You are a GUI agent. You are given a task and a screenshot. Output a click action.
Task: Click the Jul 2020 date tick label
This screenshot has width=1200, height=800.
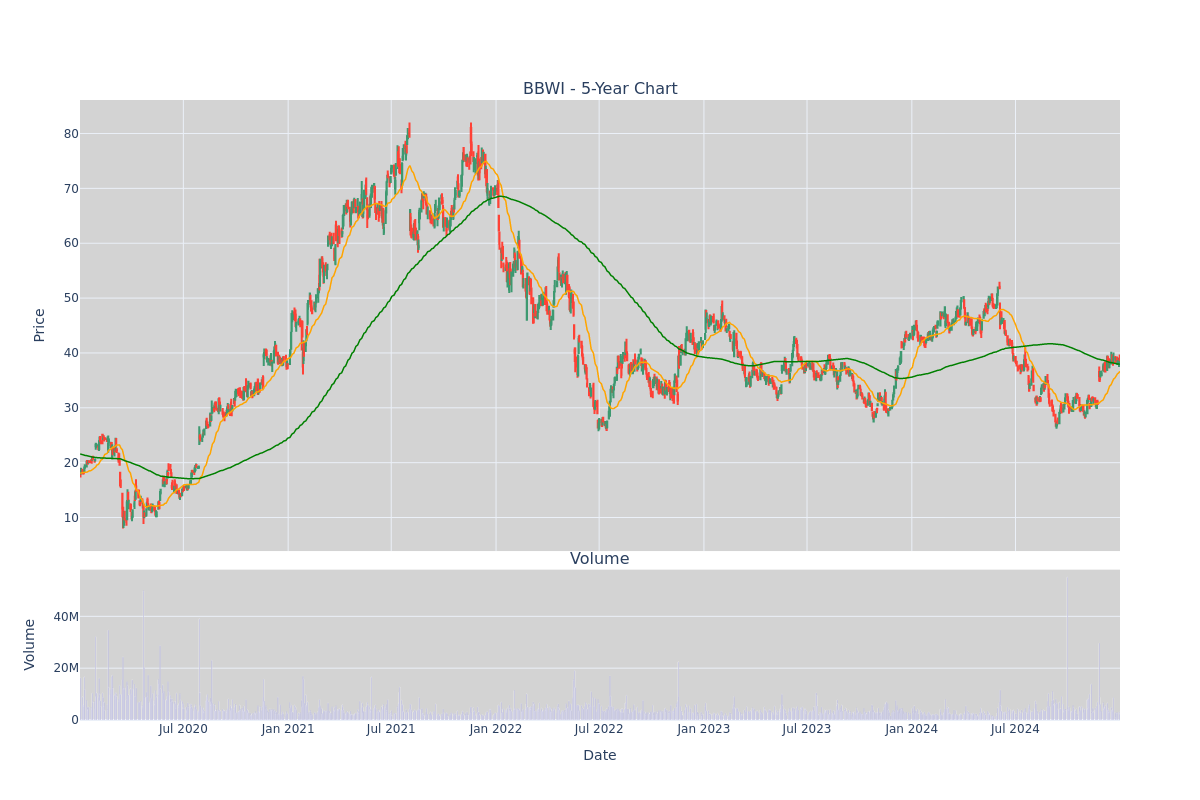click(x=183, y=729)
